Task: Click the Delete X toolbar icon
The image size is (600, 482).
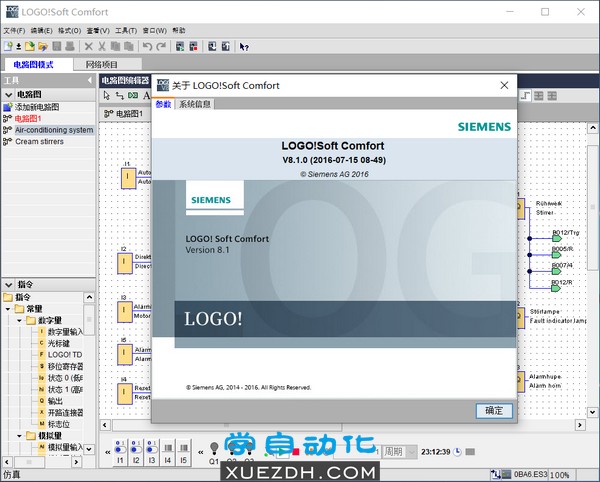Action: [88, 47]
